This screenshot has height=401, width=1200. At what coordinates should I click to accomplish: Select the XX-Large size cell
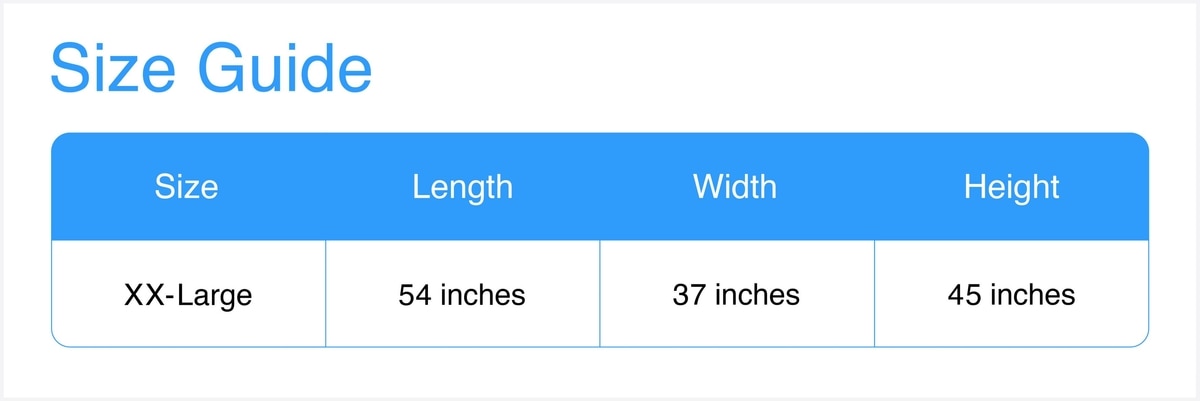[188, 295]
